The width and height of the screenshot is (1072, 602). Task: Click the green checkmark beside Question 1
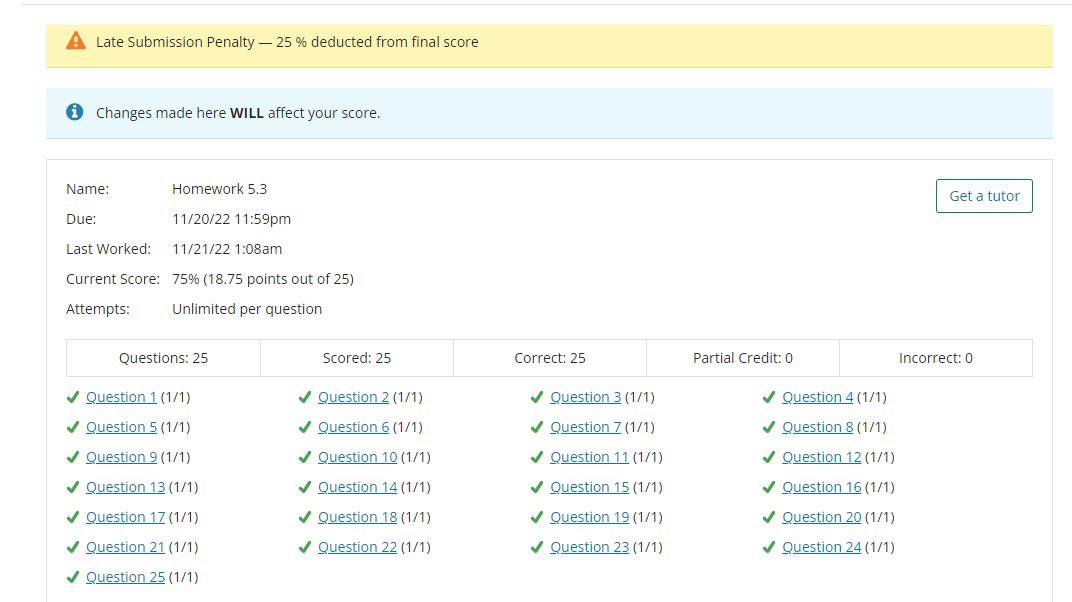pos(72,397)
